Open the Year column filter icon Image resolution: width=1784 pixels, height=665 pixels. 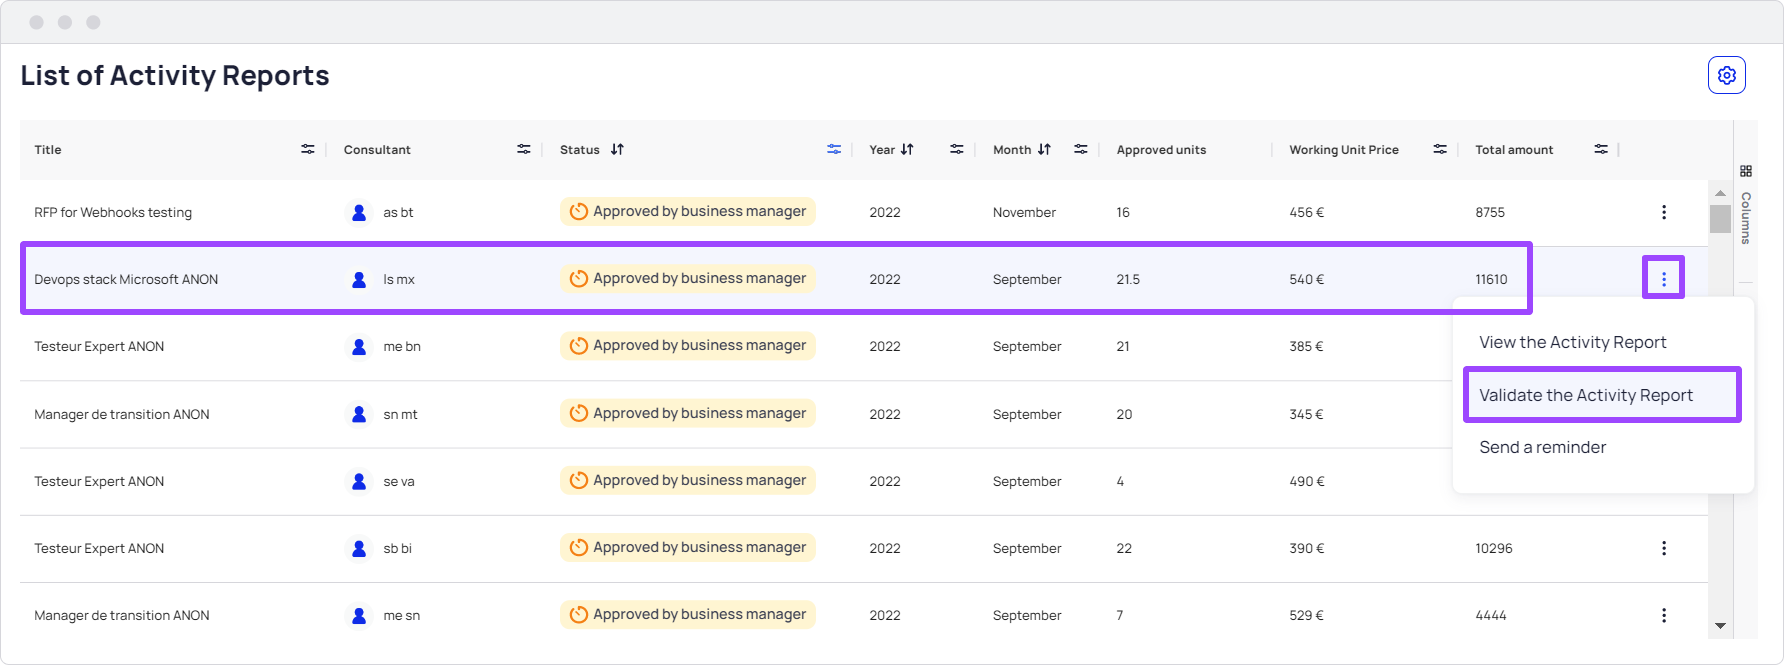[957, 149]
